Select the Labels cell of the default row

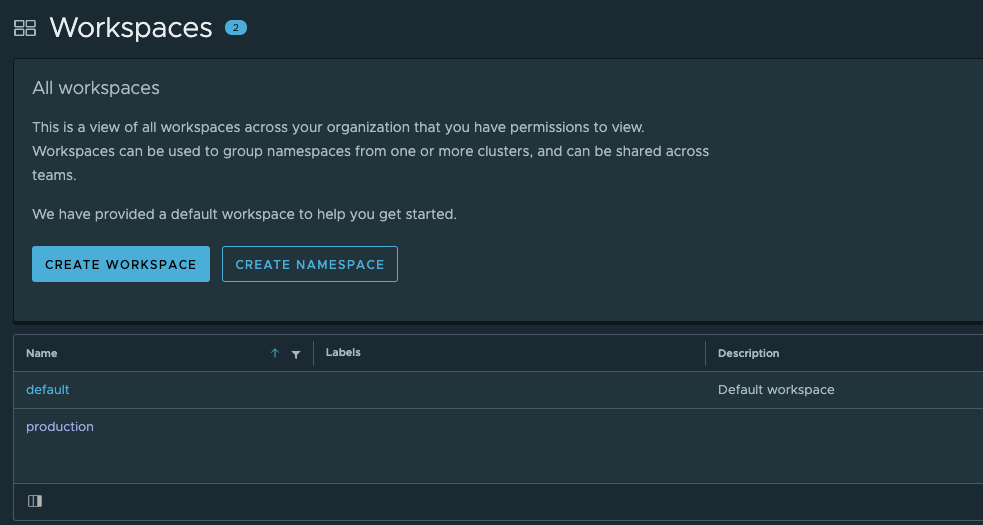509,390
